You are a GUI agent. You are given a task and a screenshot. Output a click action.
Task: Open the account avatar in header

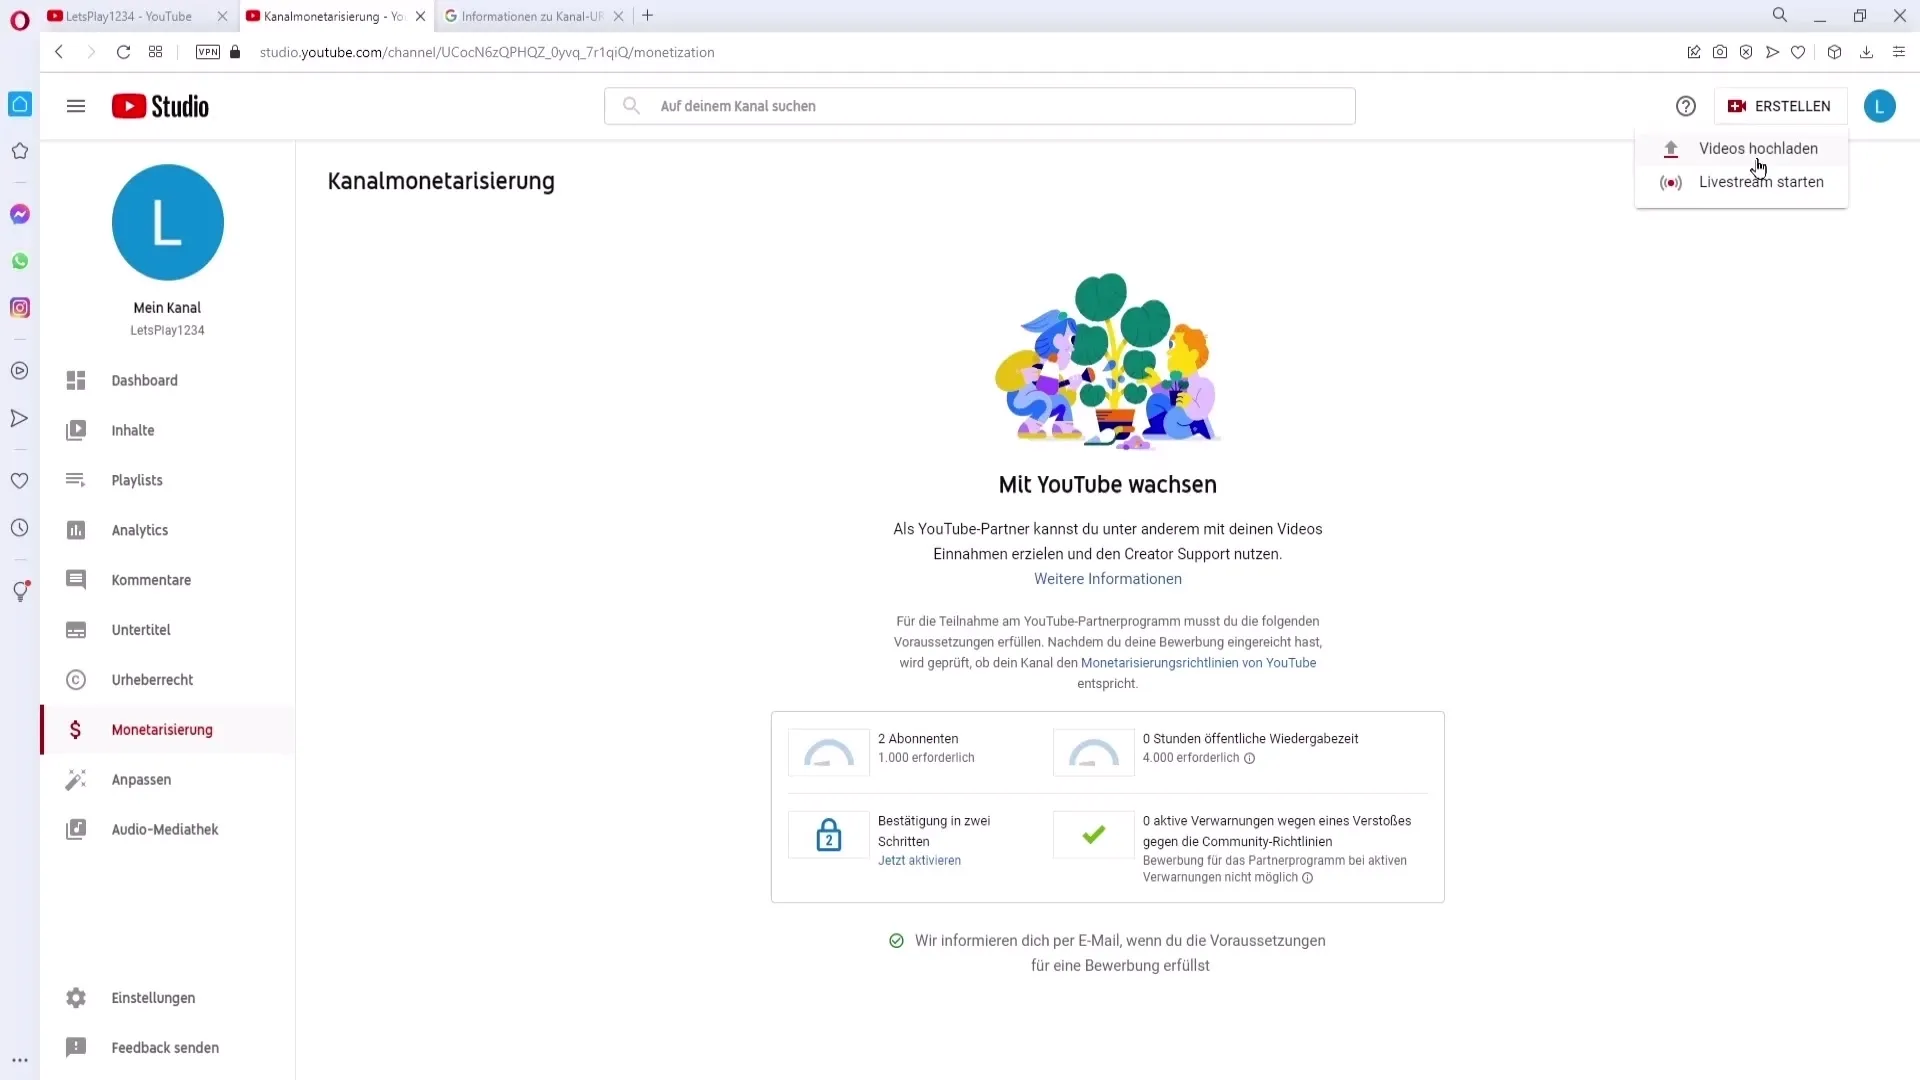(x=1880, y=106)
